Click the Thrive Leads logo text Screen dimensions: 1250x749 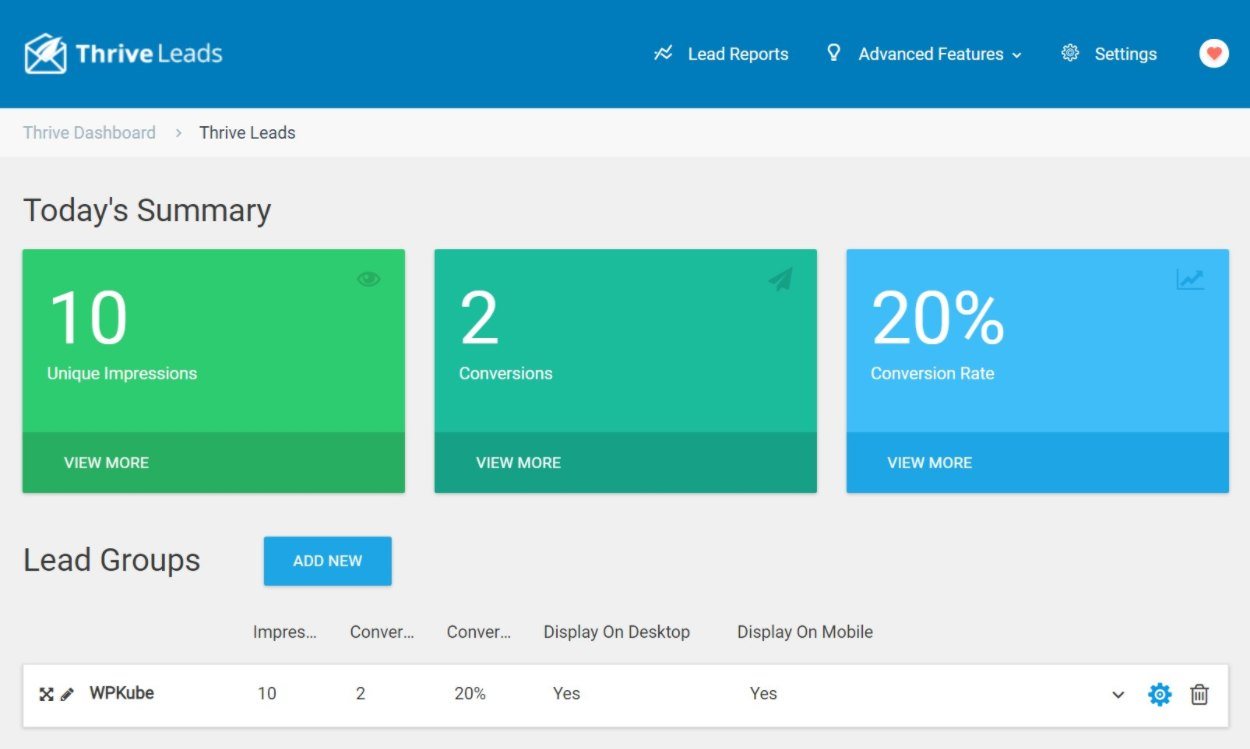(x=149, y=54)
